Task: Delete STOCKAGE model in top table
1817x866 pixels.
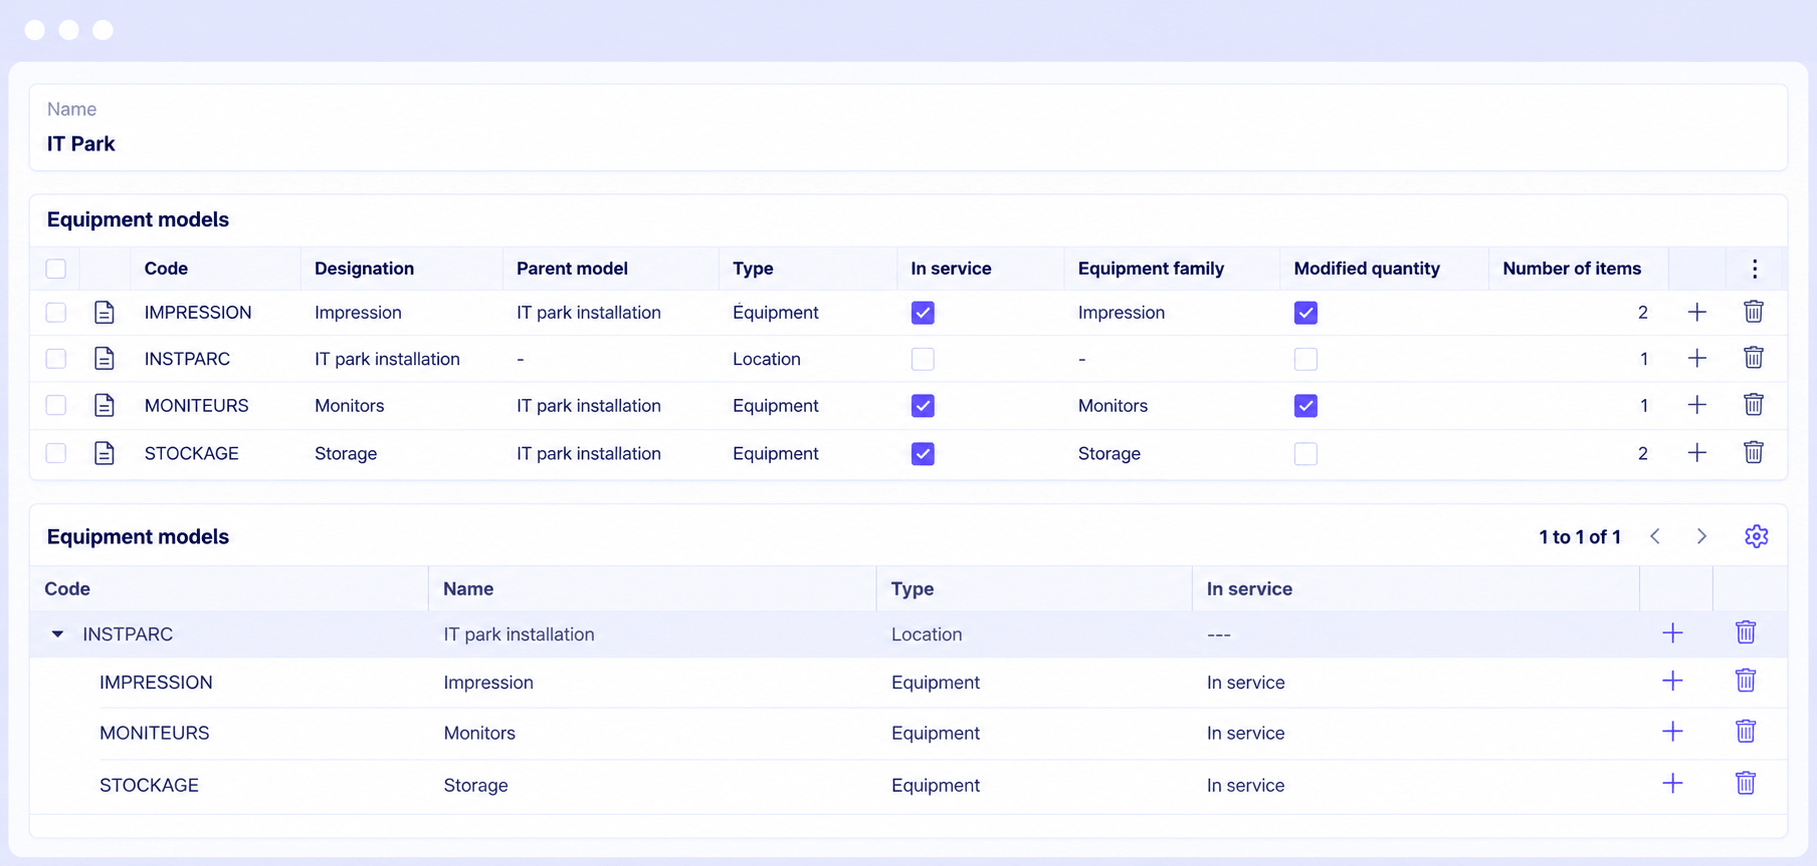Action: 1753,452
